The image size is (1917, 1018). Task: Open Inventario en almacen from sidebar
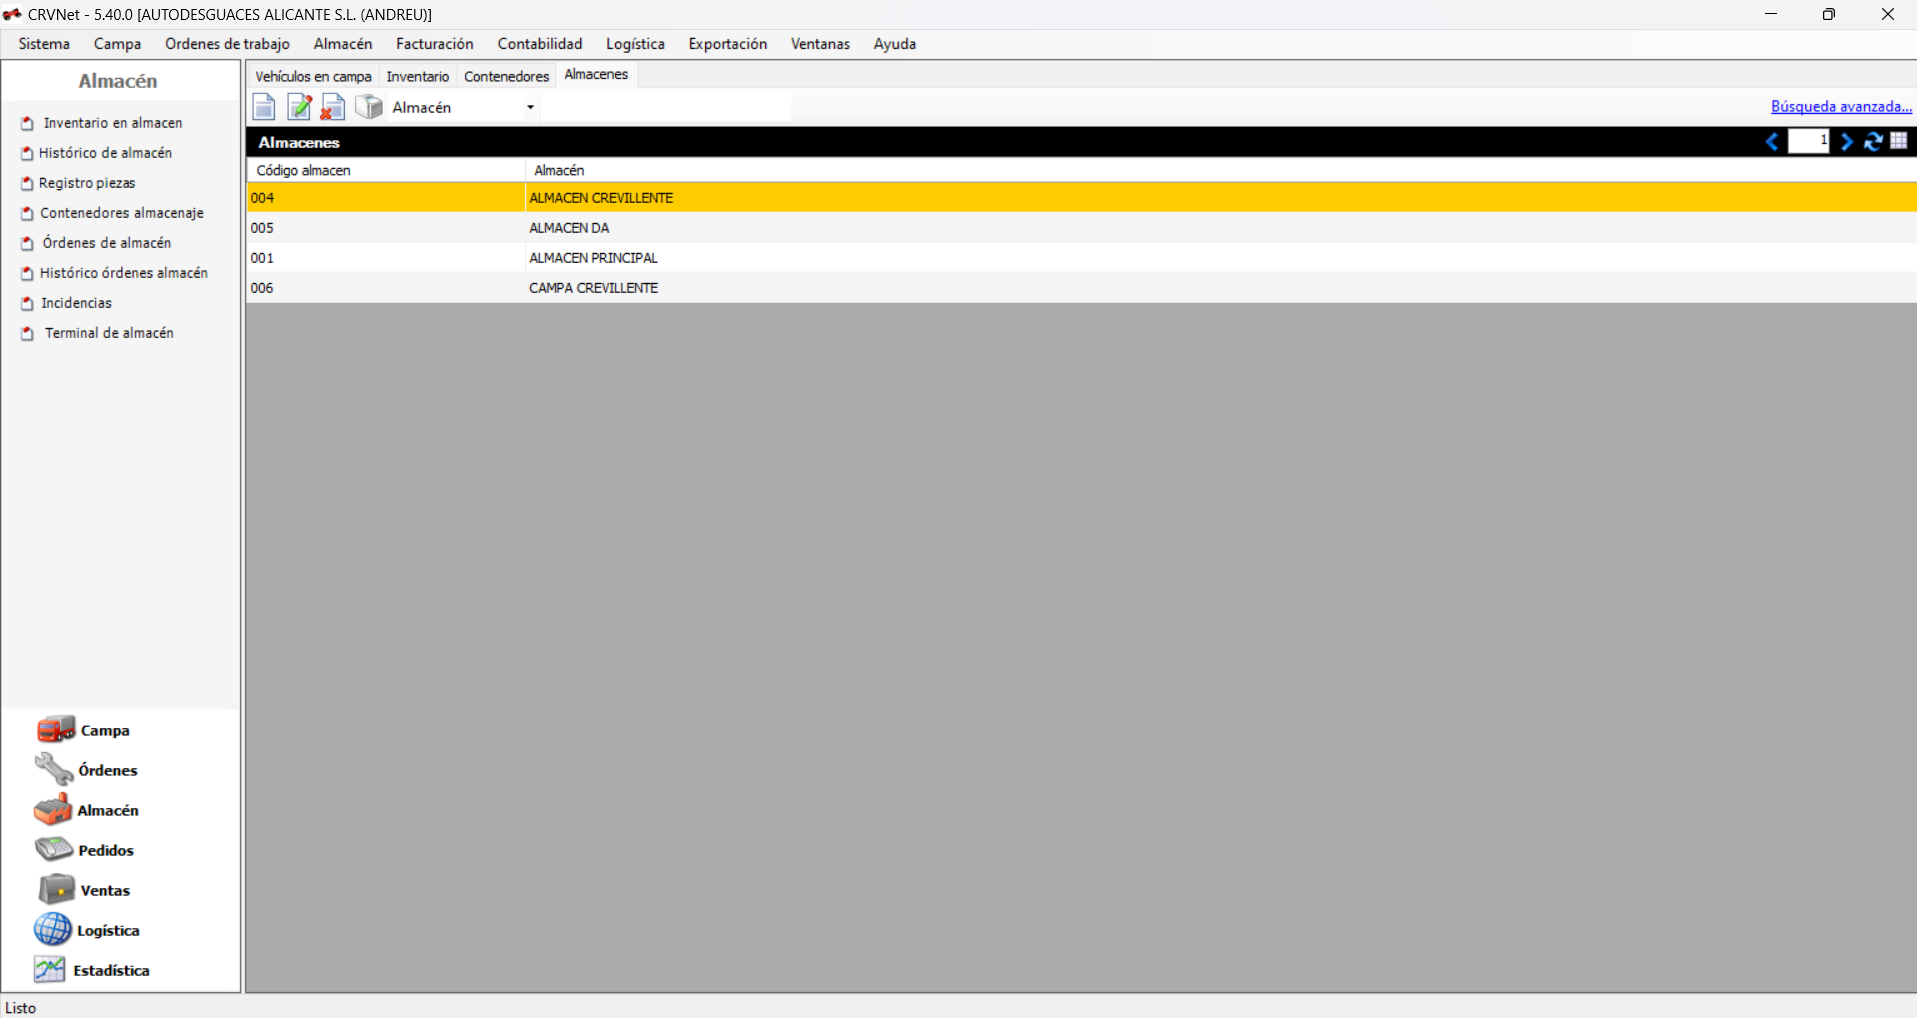112,123
